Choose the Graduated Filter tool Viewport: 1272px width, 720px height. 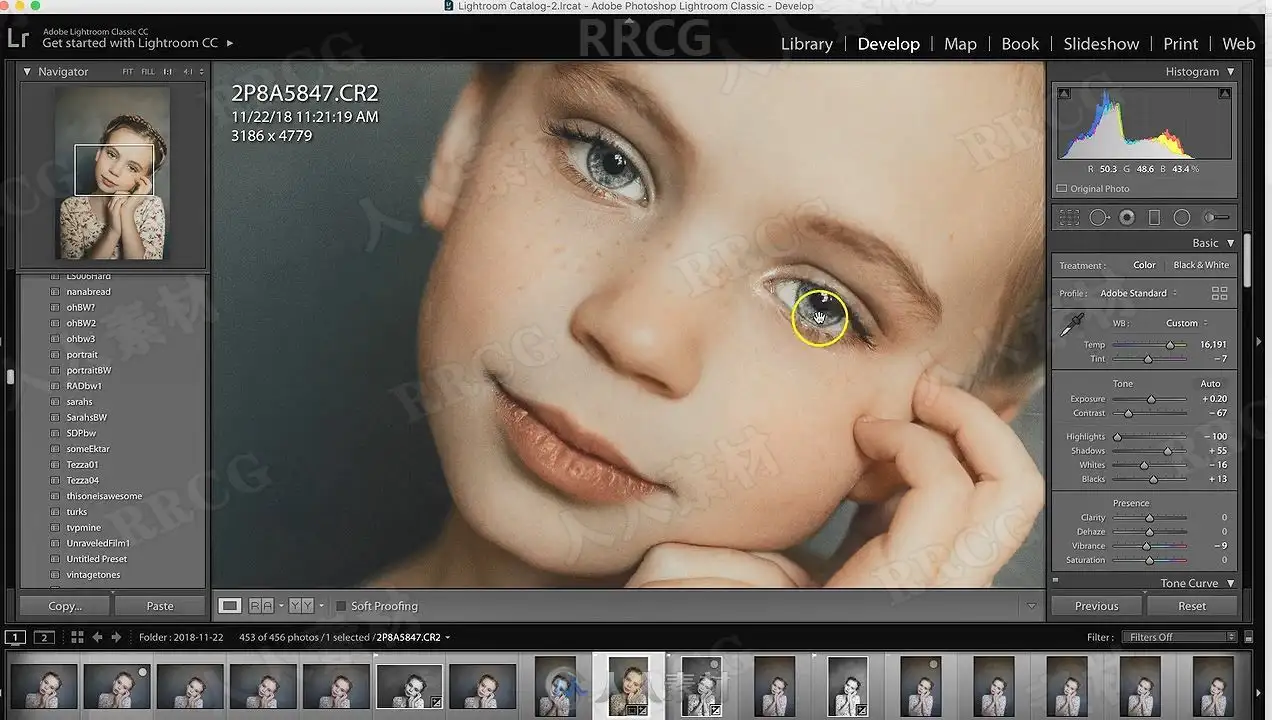[x=1154, y=217]
